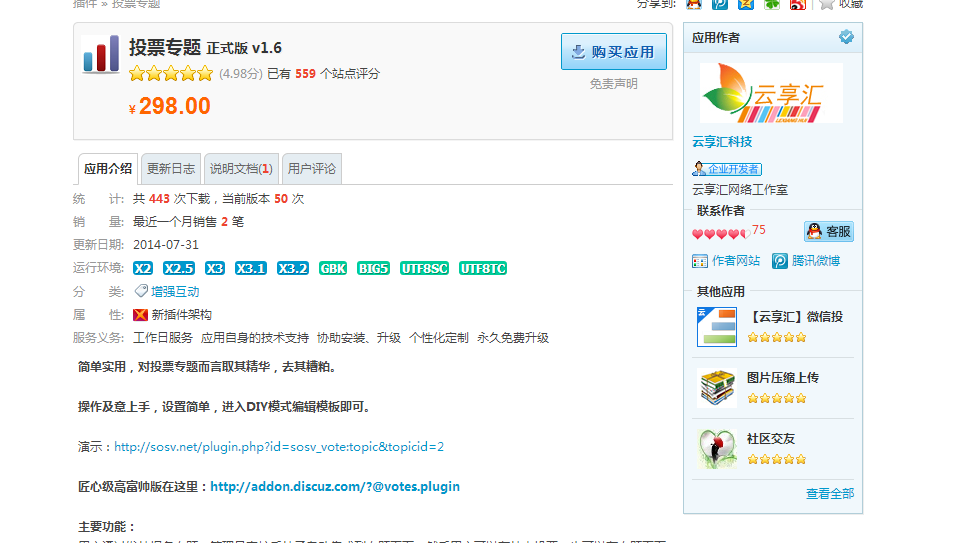Click the 永久免费升级 service text
This screenshot has width=956, height=543.
coord(513,338)
